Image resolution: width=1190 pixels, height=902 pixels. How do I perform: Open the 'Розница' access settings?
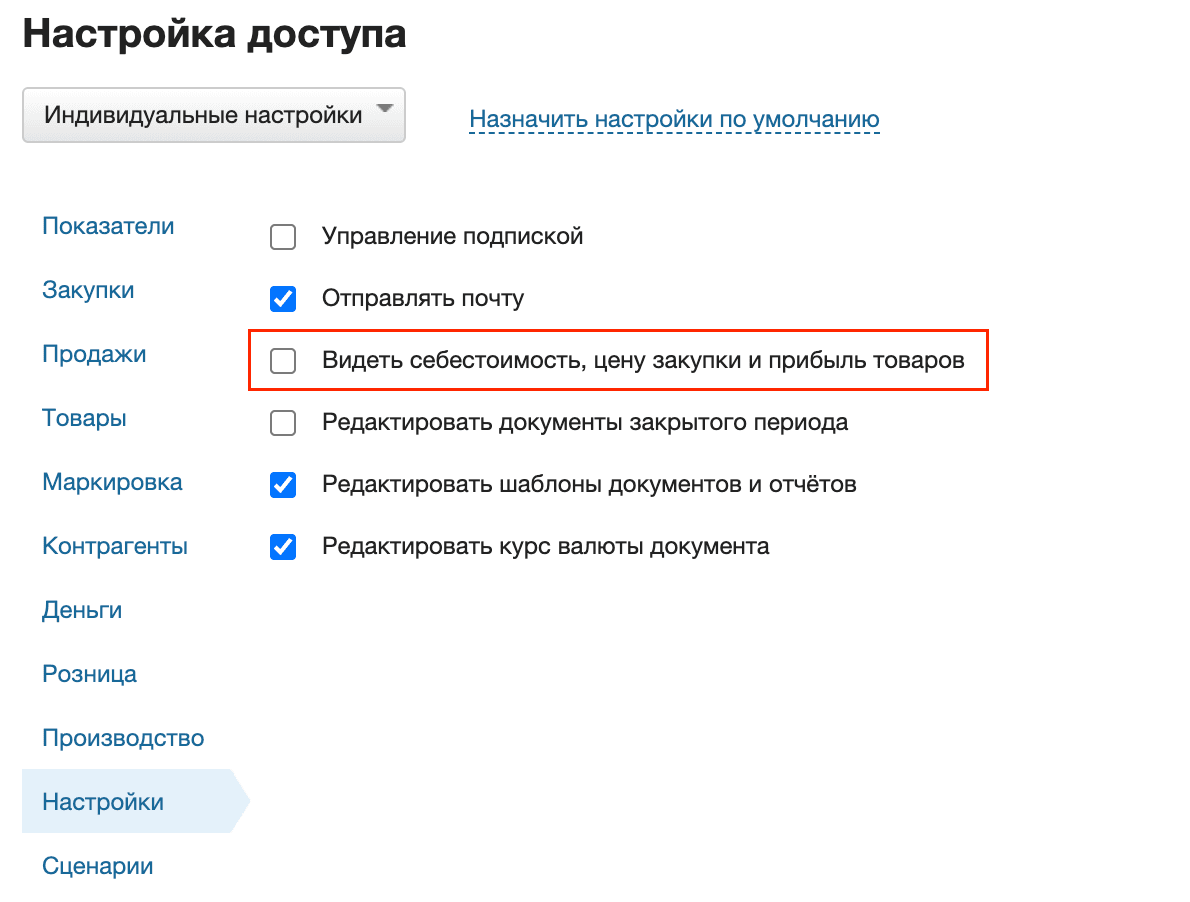click(89, 674)
